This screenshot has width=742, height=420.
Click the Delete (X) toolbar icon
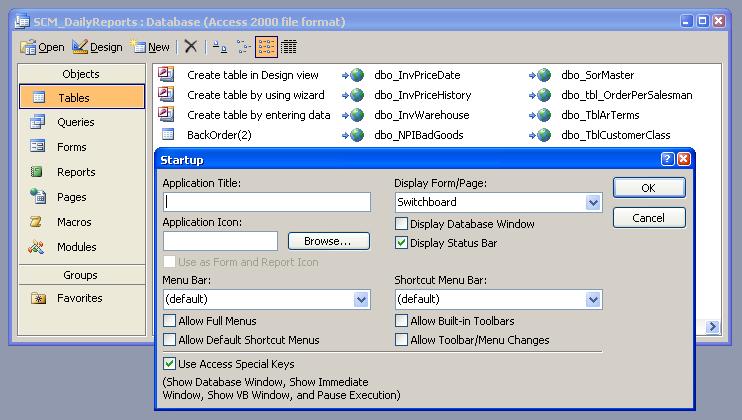(191, 47)
